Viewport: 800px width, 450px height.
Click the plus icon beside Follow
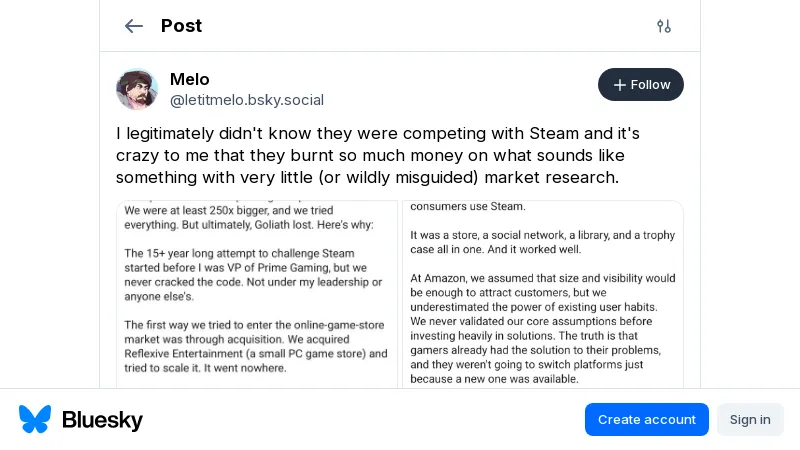tap(620, 85)
